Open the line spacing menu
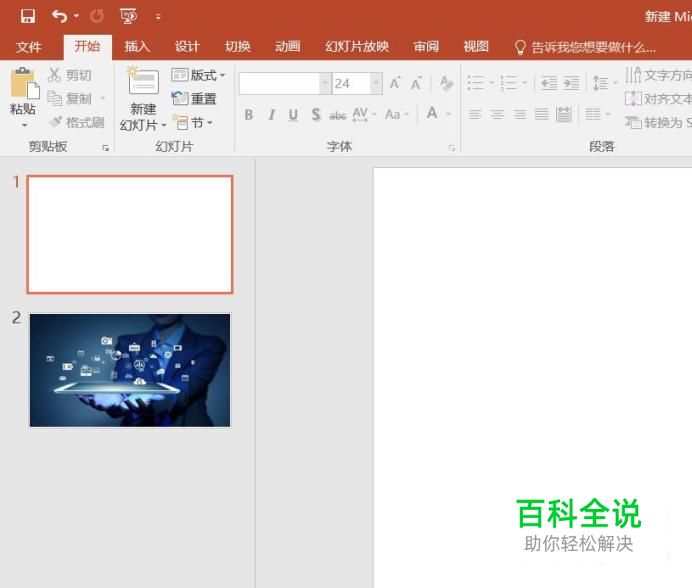692x588 pixels. pos(605,83)
